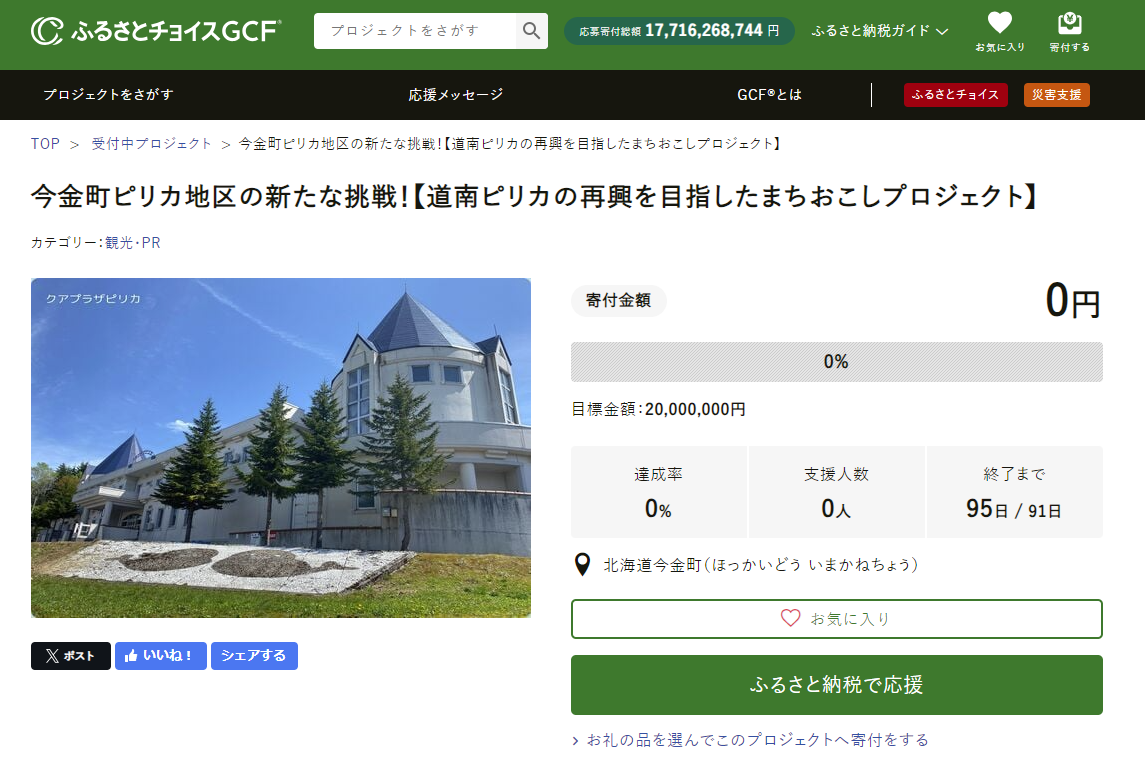Open favorites via the heart icon in header
This screenshot has width=1145, height=761.
[x=999, y=31]
